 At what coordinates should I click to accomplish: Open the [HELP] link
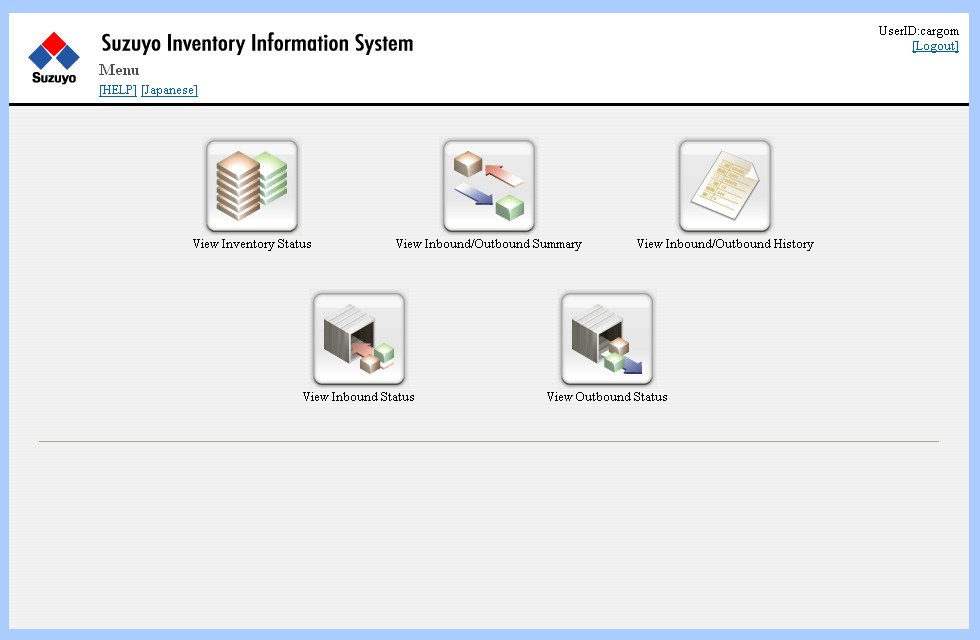pos(118,90)
